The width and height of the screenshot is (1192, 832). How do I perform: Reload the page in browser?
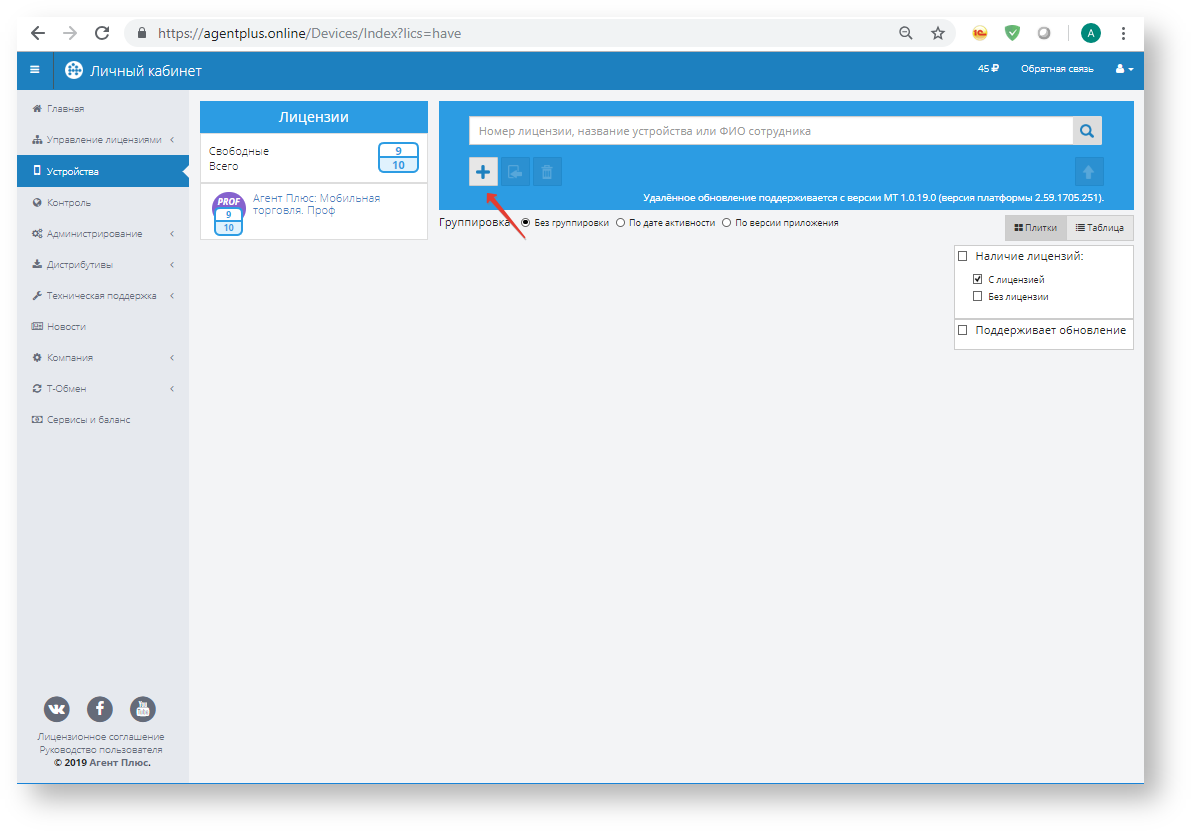102,33
